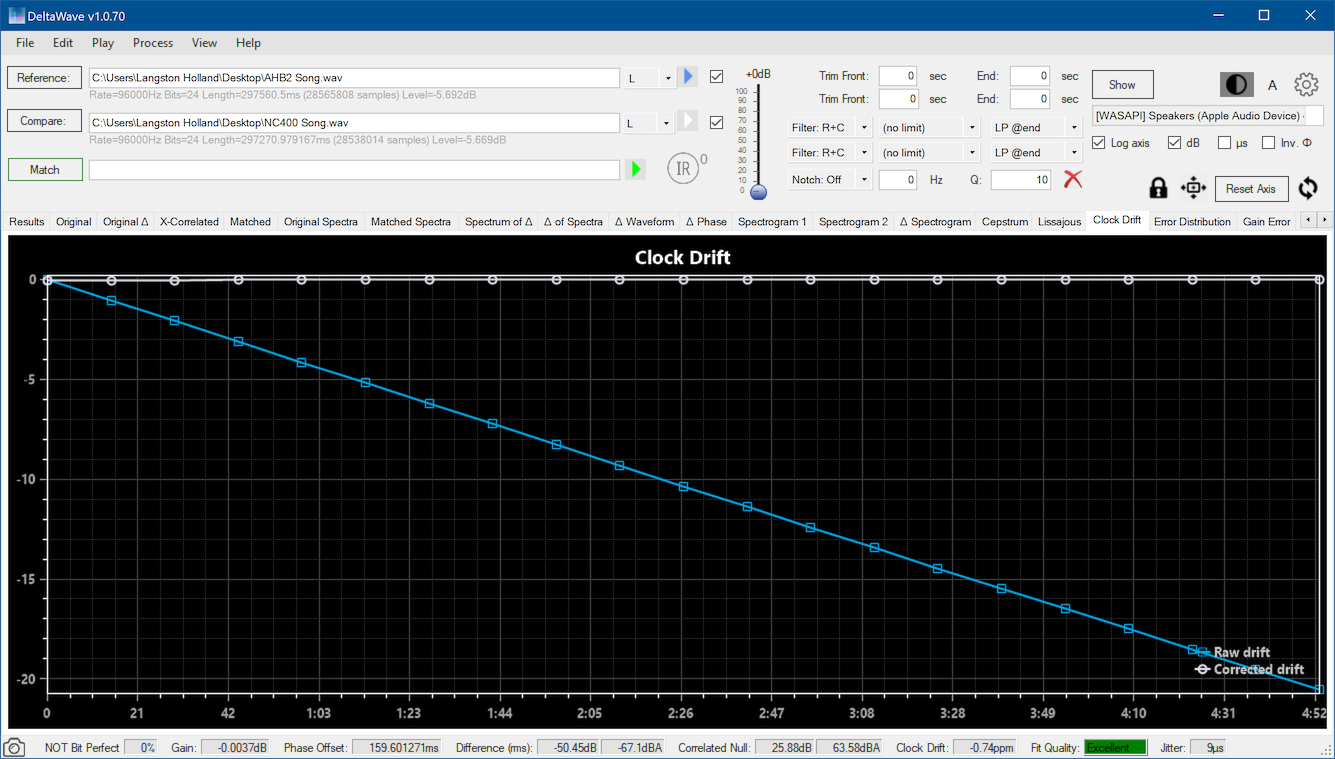Viewport: 1335px width, 759px height.
Task: Disable Log axis checkbox
Action: tap(1099, 143)
